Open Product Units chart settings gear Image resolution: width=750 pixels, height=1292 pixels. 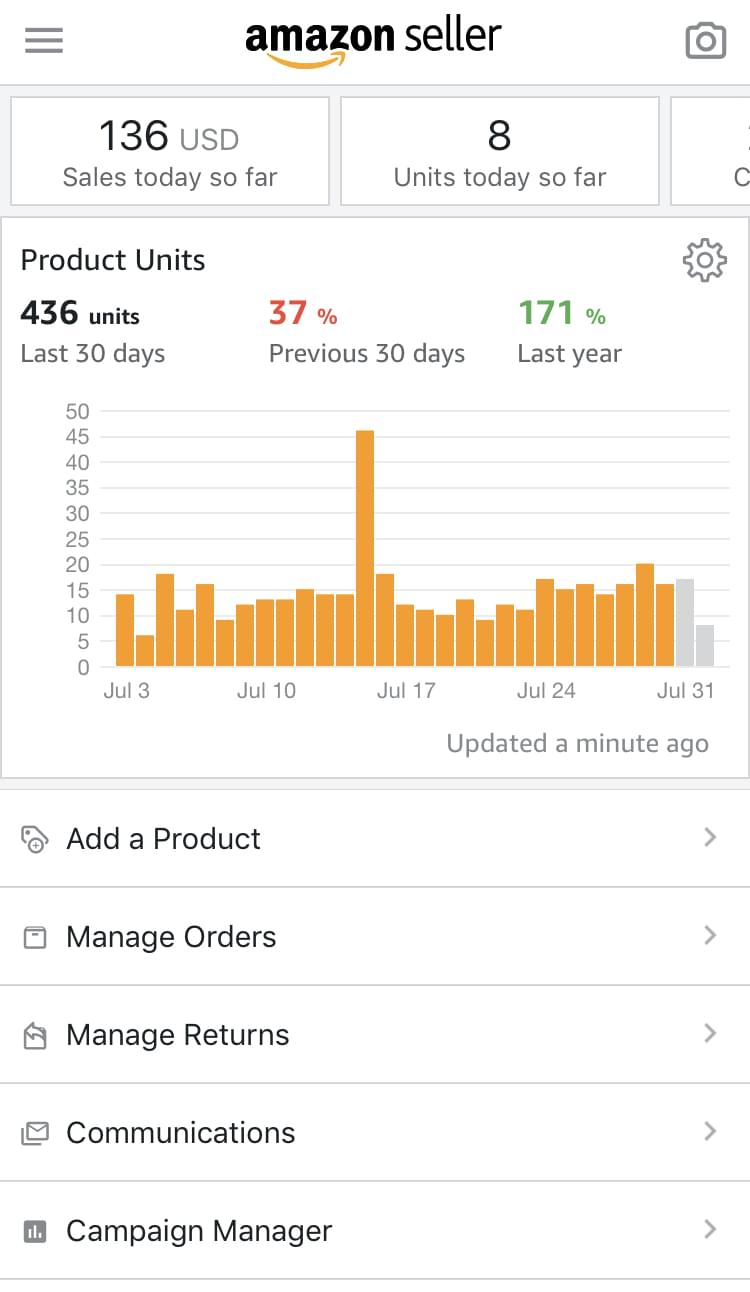point(704,260)
